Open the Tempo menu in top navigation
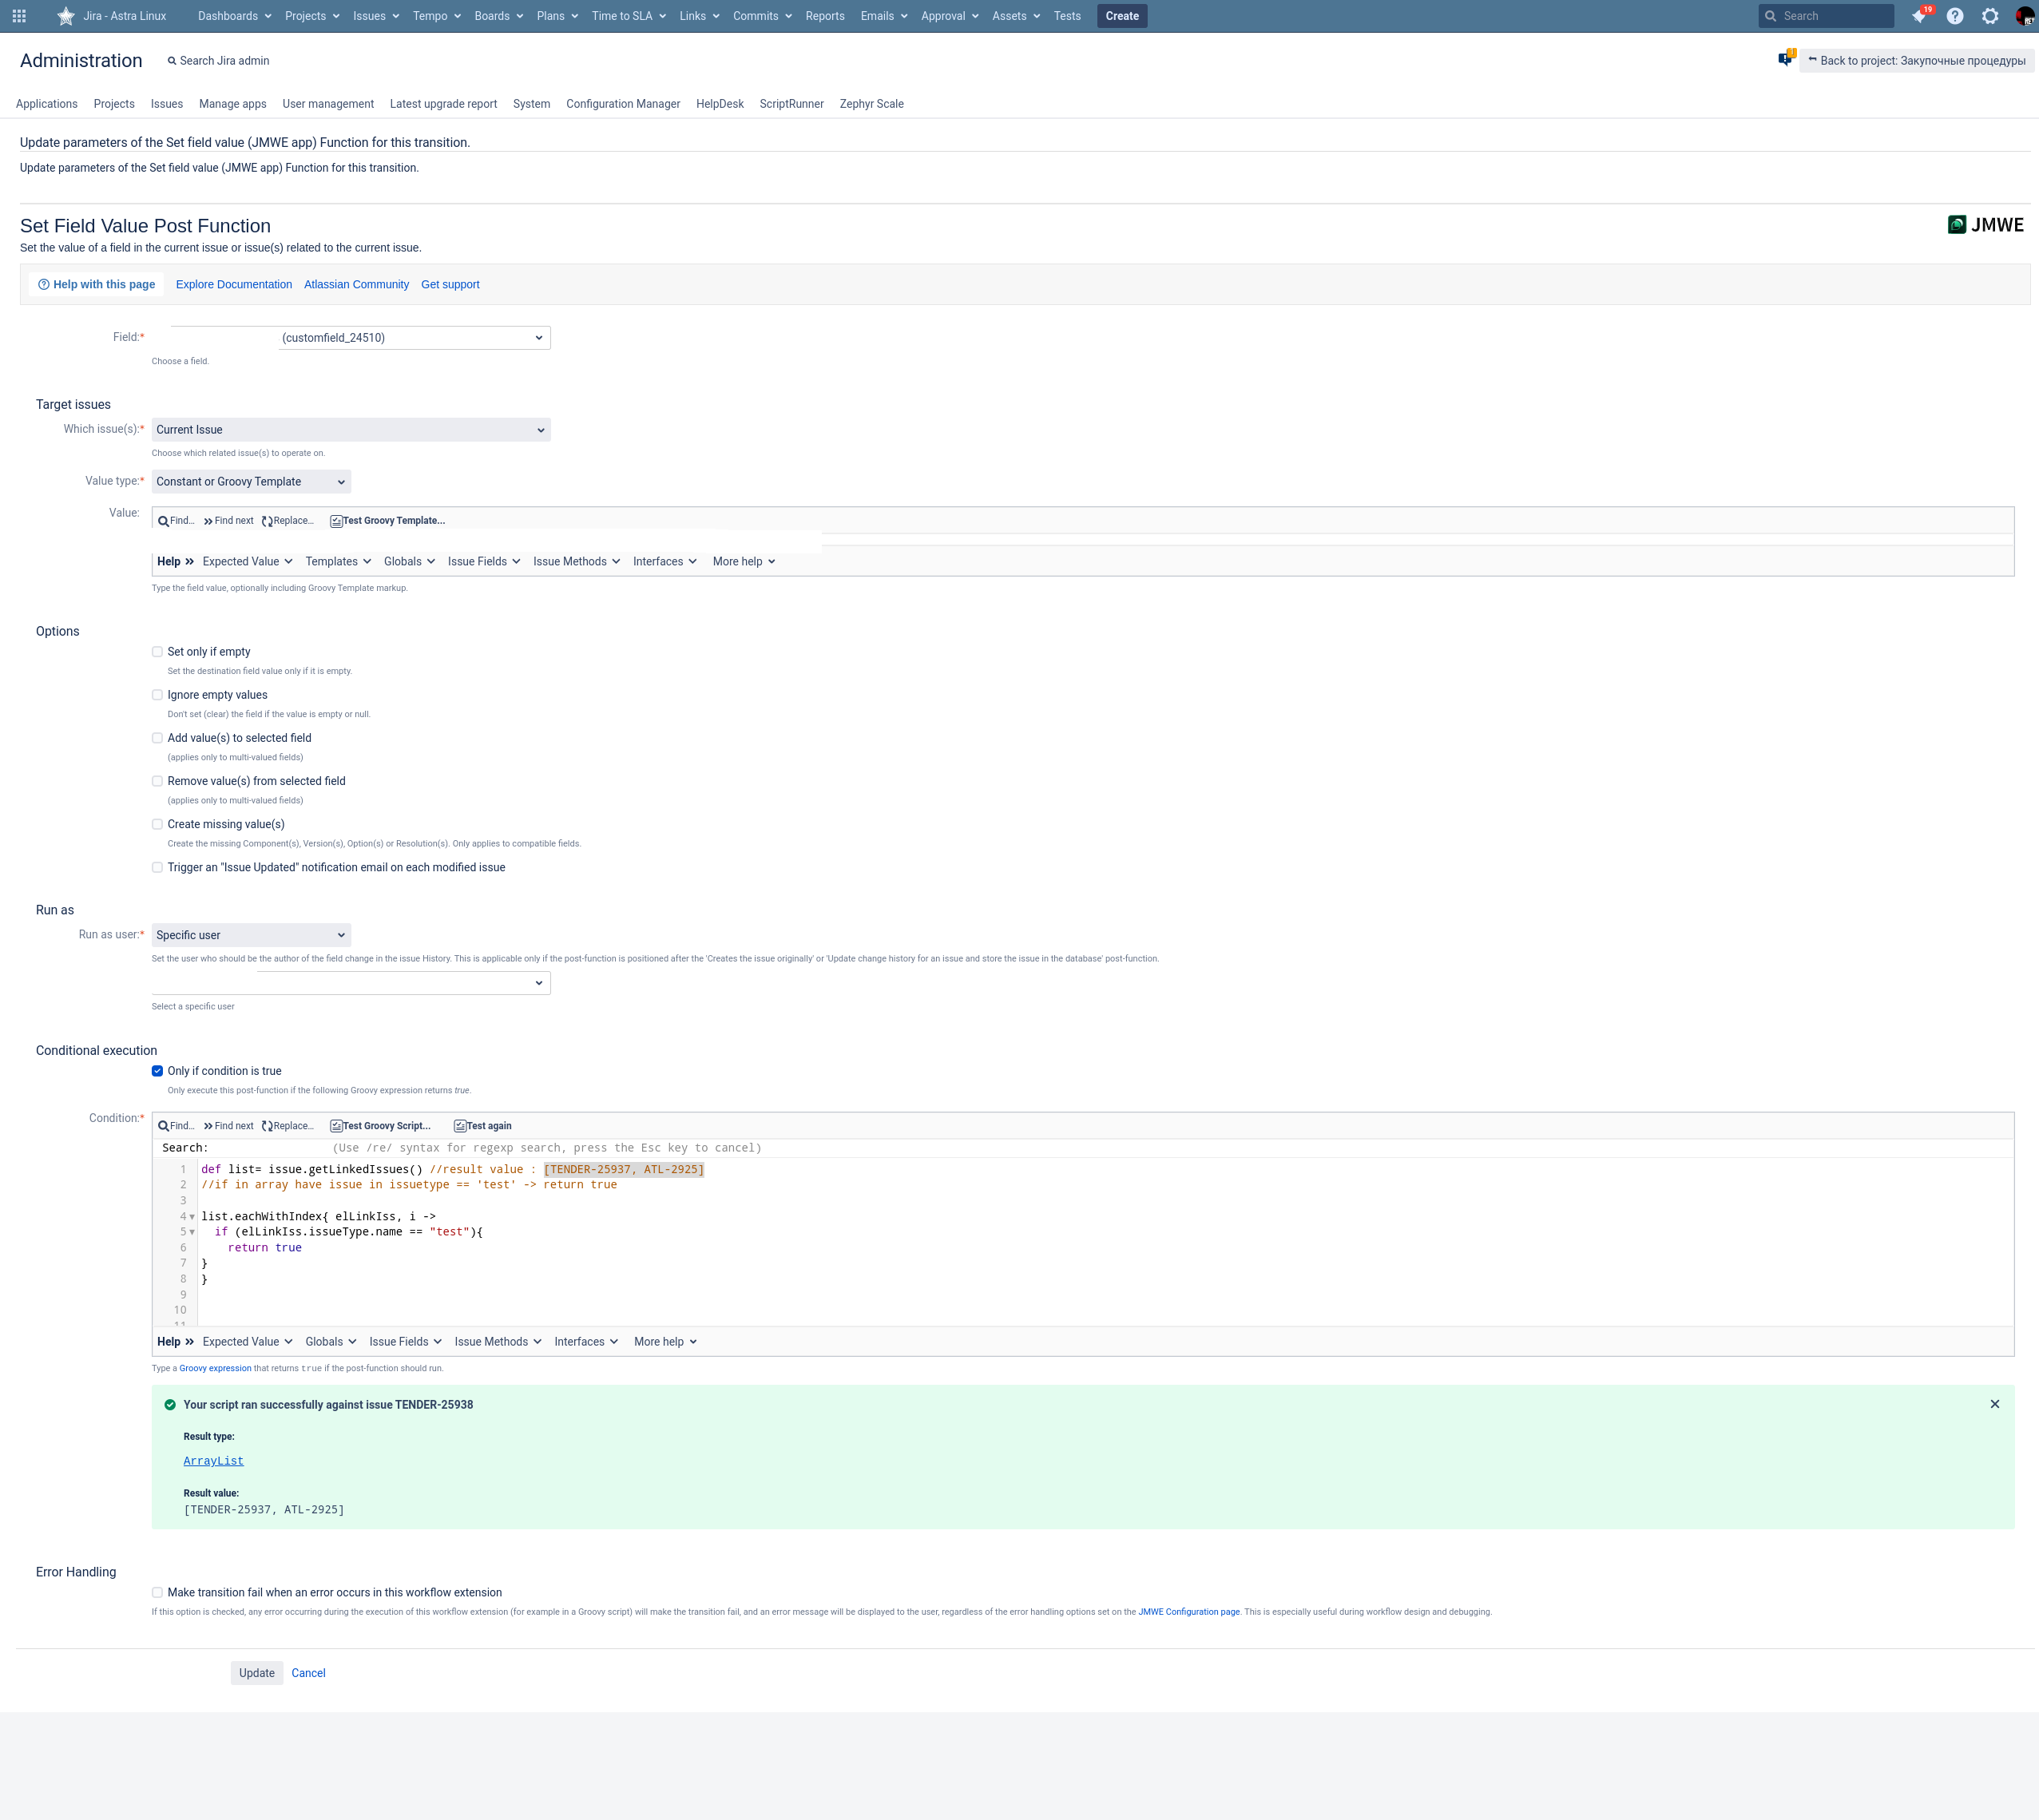The image size is (2039, 1820). click(x=437, y=16)
